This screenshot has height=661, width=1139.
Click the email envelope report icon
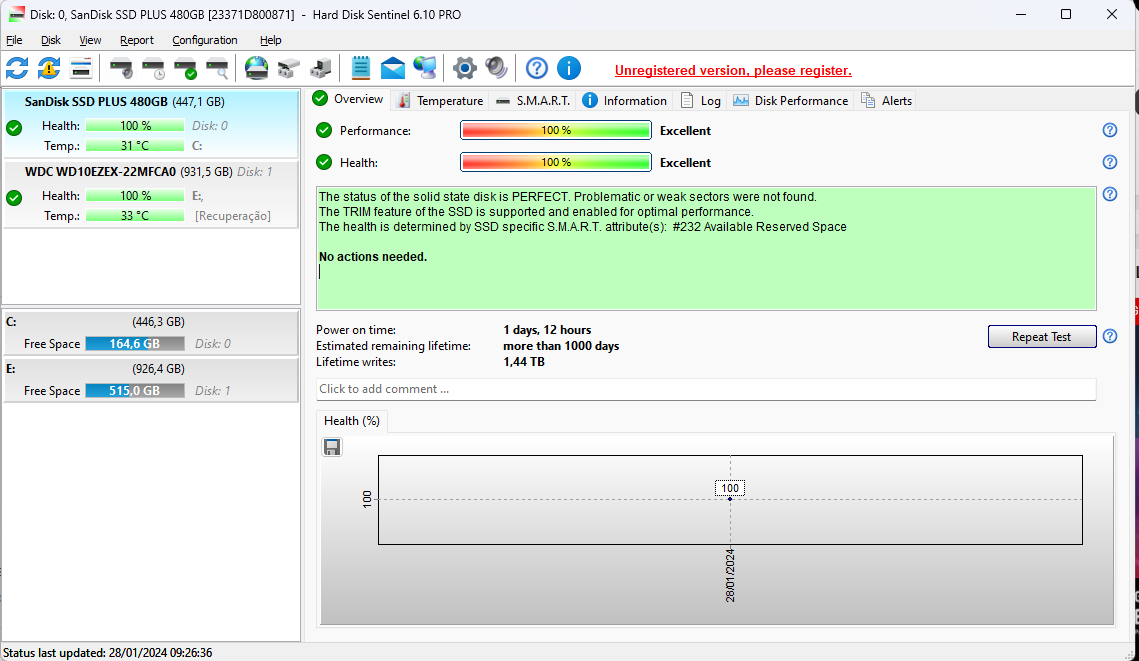[x=392, y=68]
